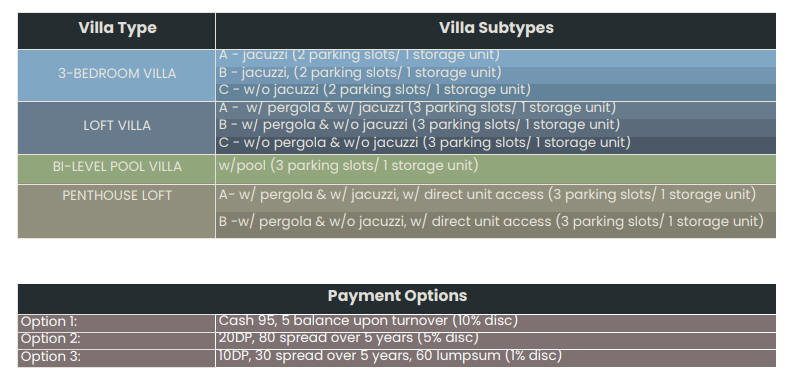Click the Villa Subtypes column header

(x=496, y=31)
